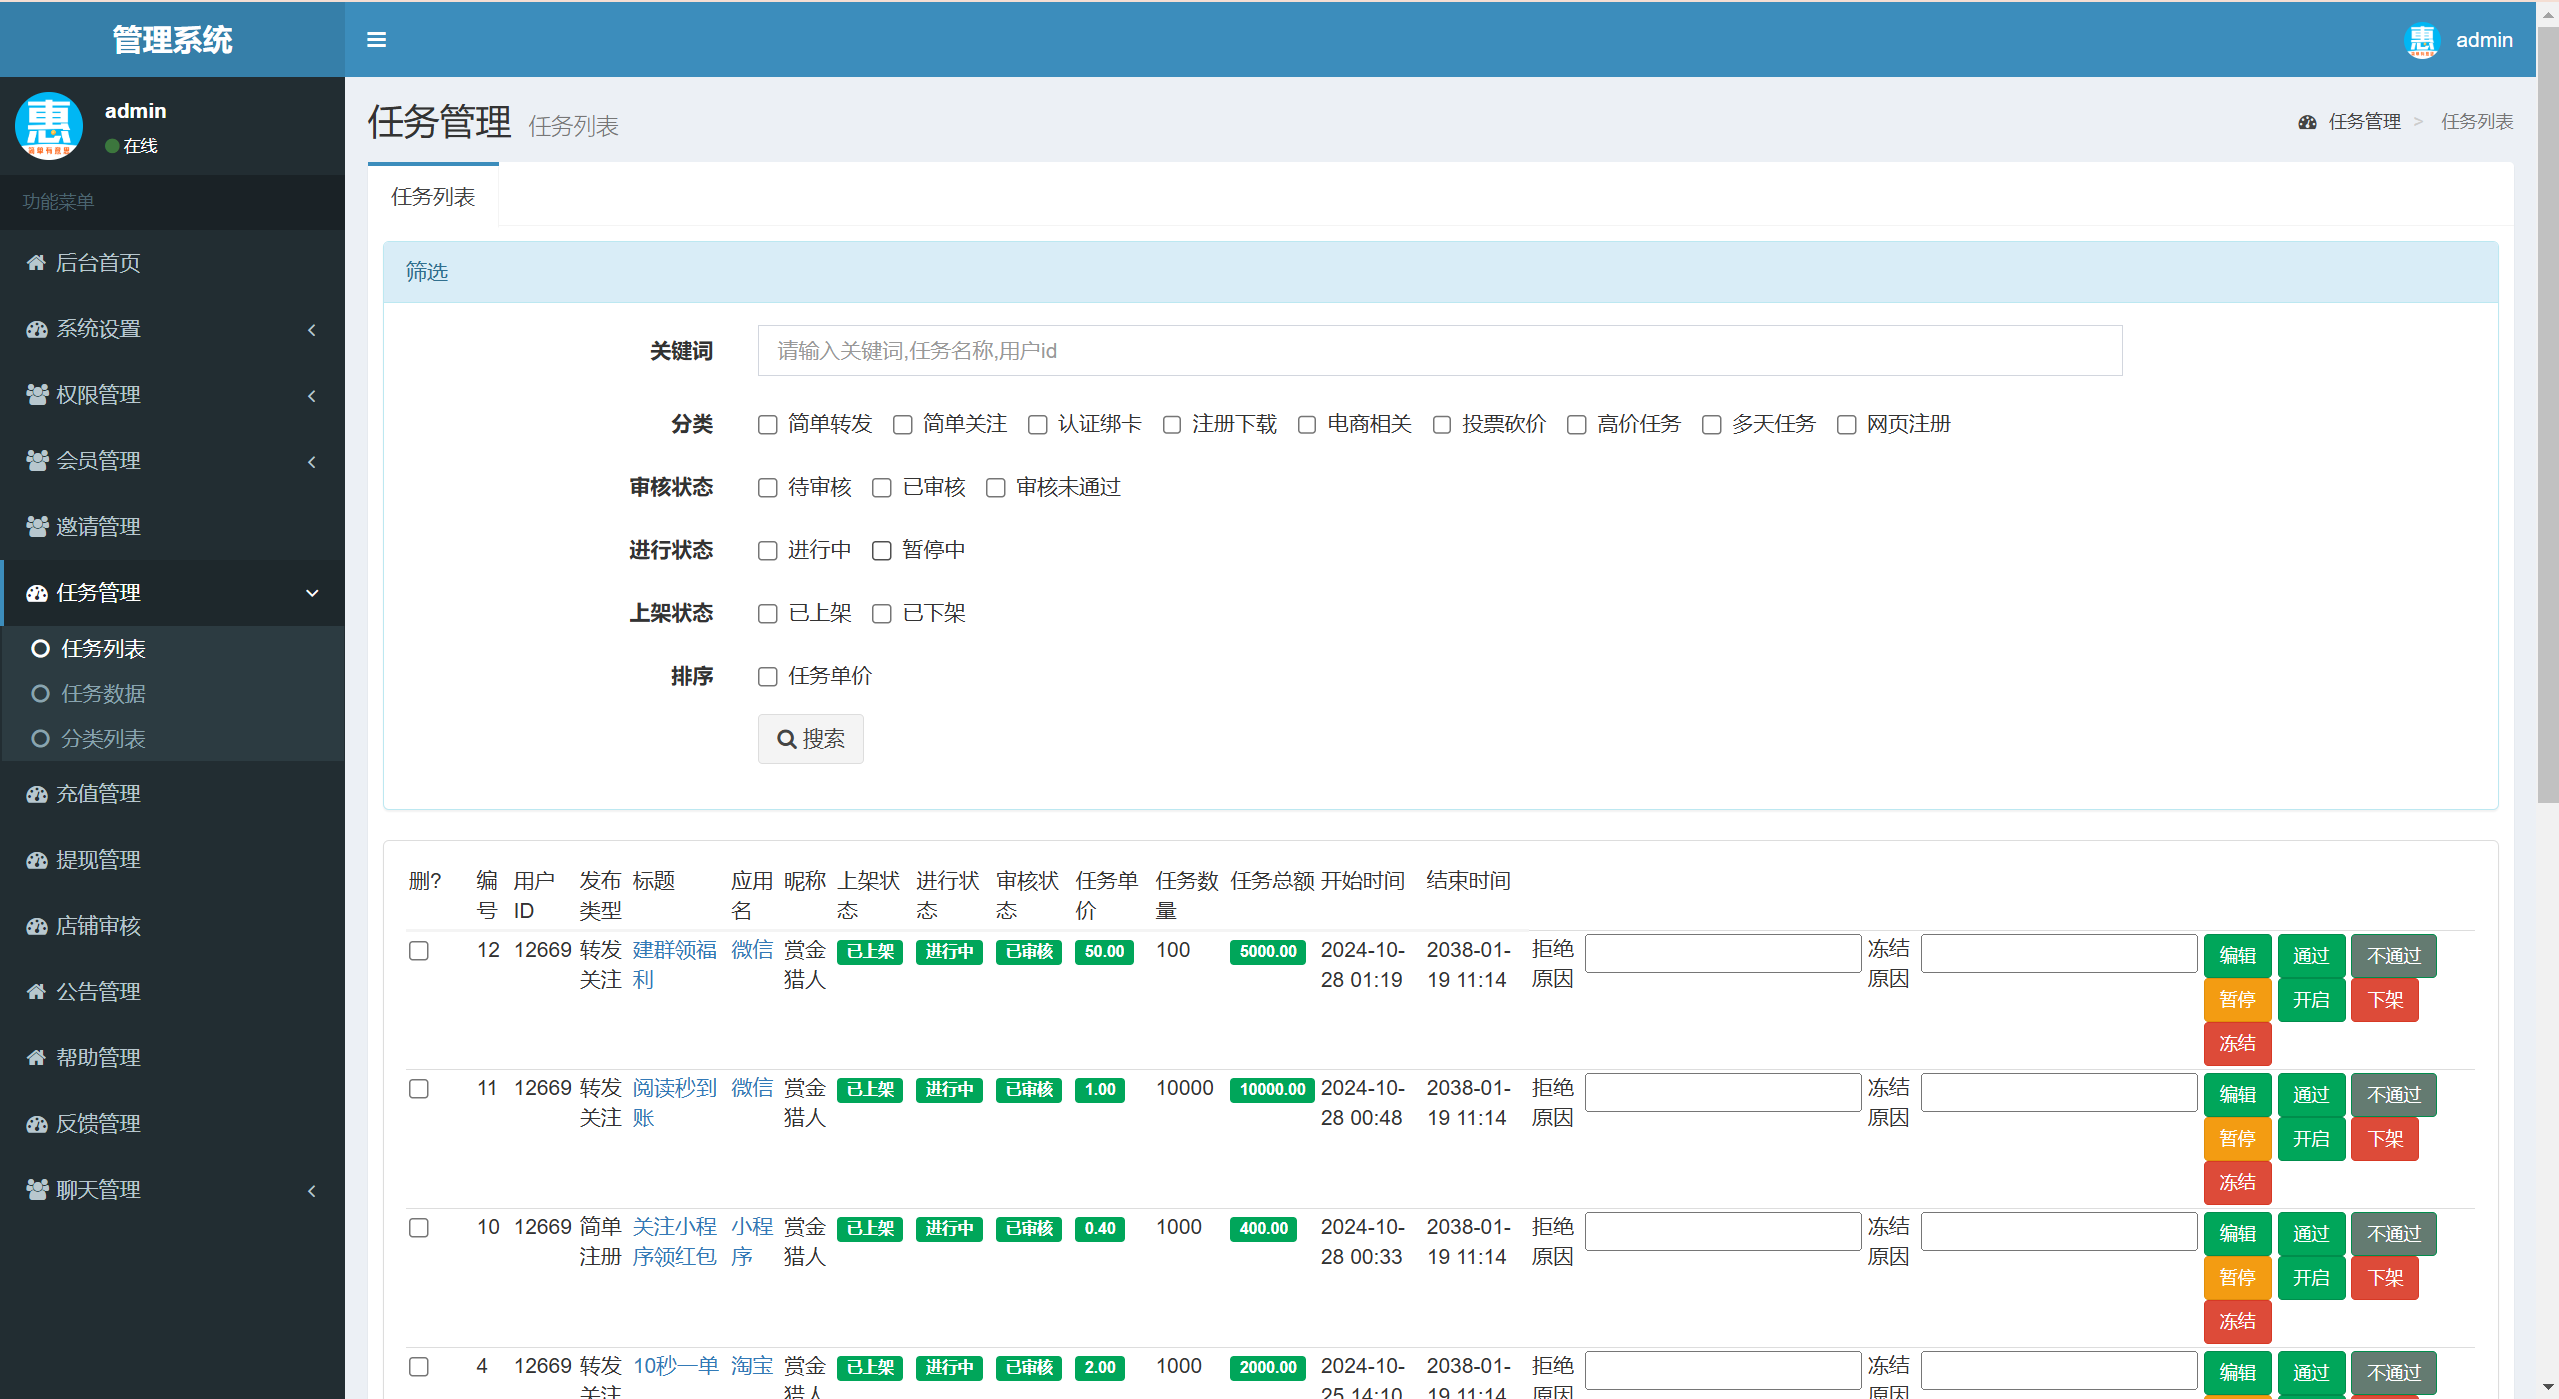Click the circle icon beside 任务数据
Viewport: 2559px width, 1399px height.
[x=40, y=694]
